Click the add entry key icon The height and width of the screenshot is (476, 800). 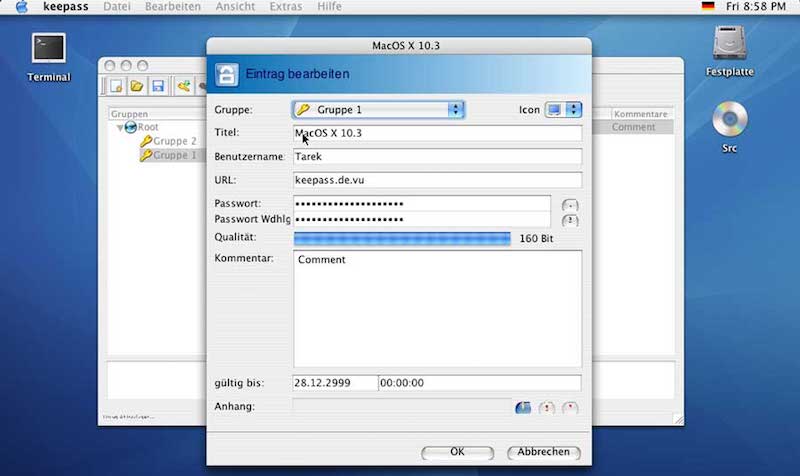tap(184, 86)
